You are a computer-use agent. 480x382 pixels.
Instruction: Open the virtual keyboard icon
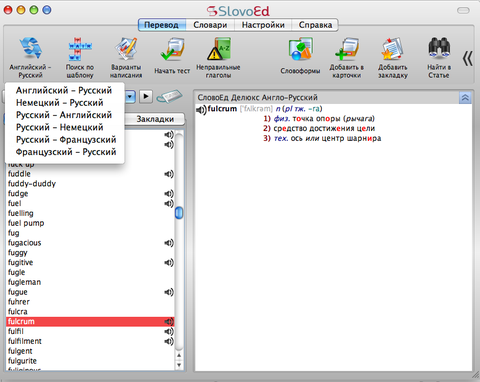point(170,97)
